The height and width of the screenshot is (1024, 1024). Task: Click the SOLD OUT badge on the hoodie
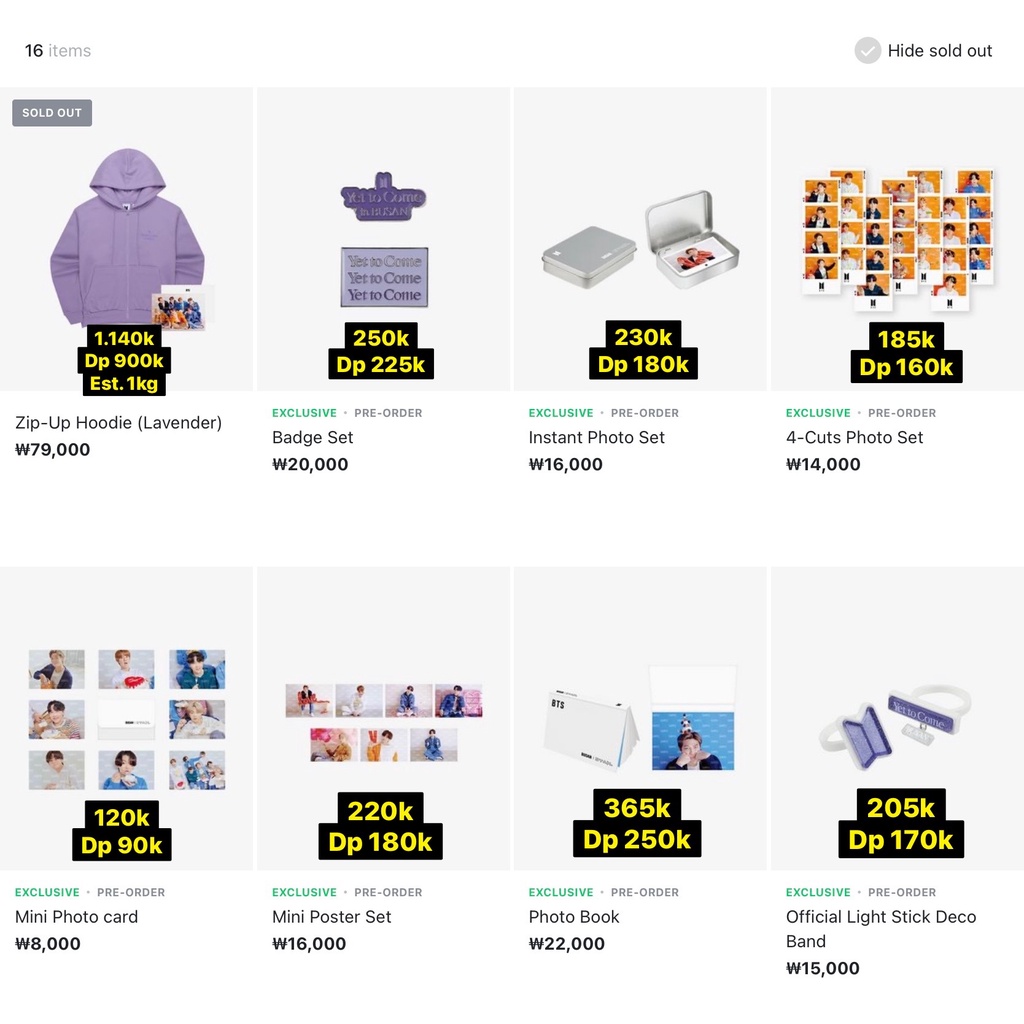pyautogui.click(x=52, y=112)
